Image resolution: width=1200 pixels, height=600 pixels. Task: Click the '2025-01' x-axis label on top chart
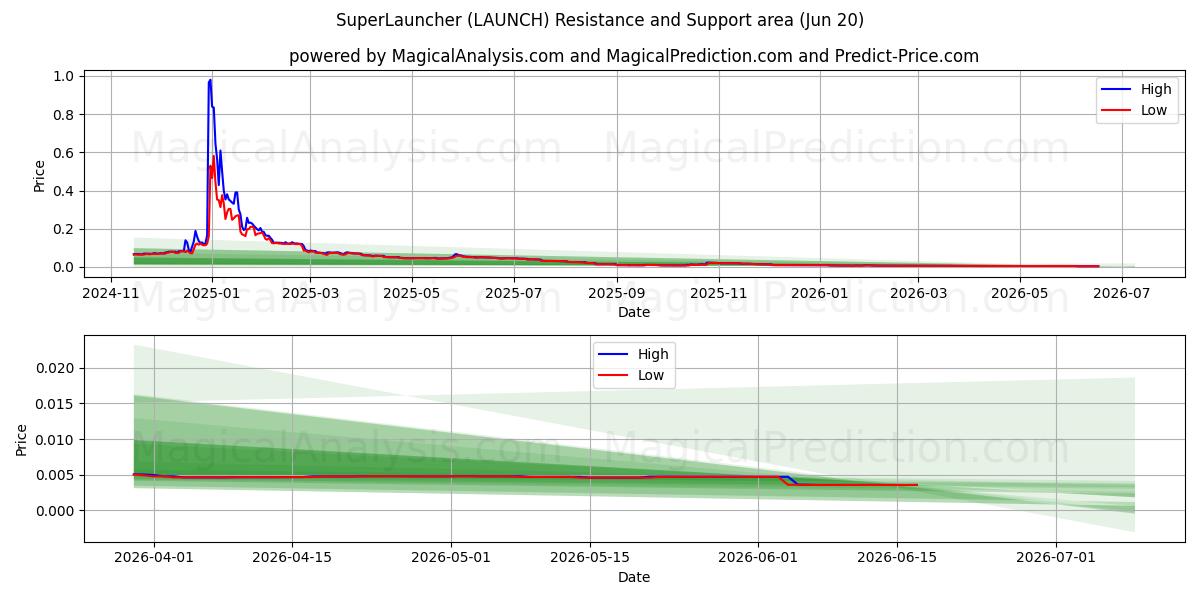click(x=211, y=294)
